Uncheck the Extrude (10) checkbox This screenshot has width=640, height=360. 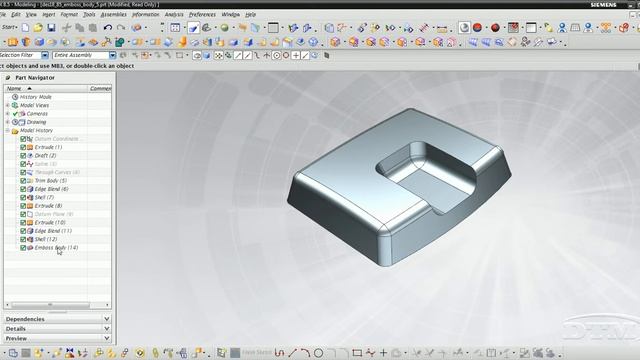coord(23,222)
